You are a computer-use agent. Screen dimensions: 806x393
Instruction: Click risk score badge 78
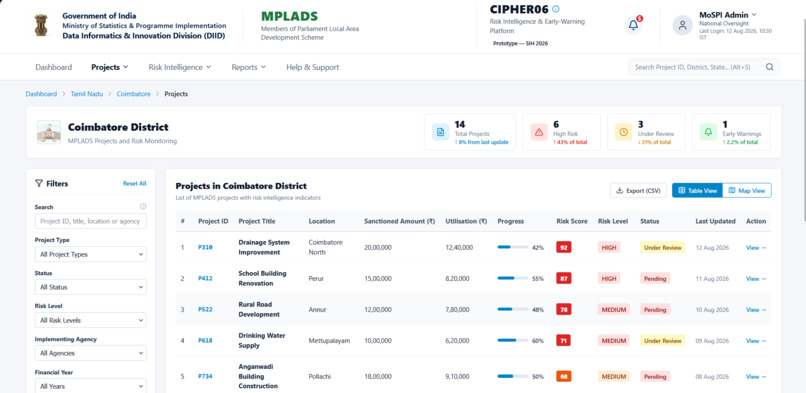tap(563, 310)
